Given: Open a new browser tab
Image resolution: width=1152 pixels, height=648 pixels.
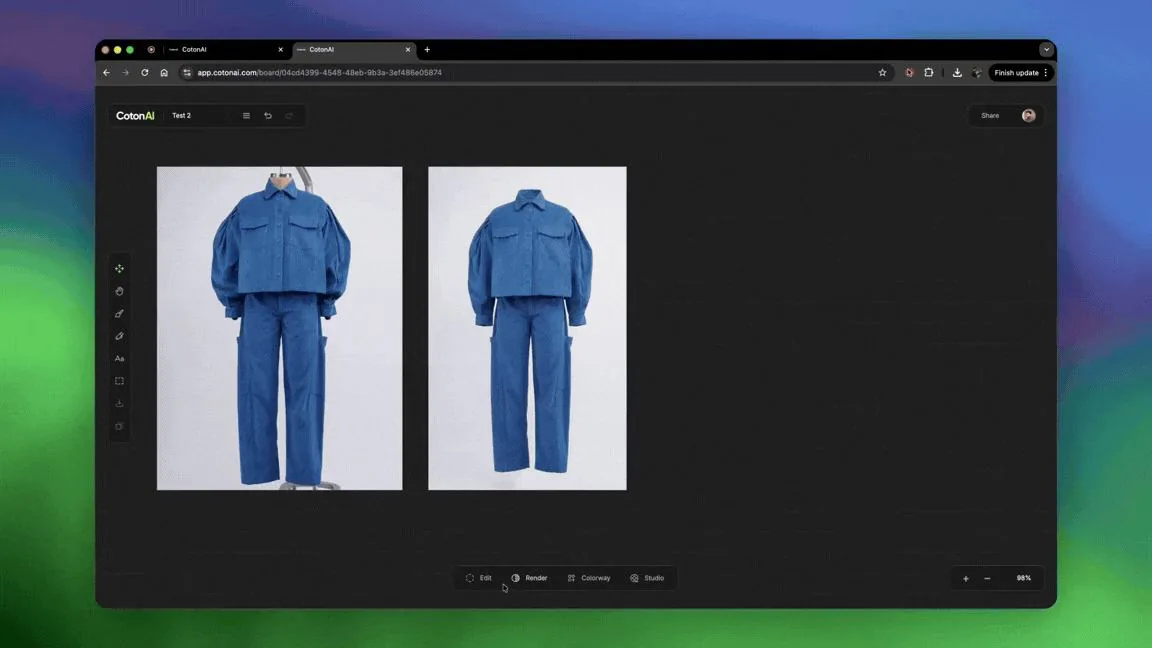Looking at the screenshot, I should (x=427, y=49).
